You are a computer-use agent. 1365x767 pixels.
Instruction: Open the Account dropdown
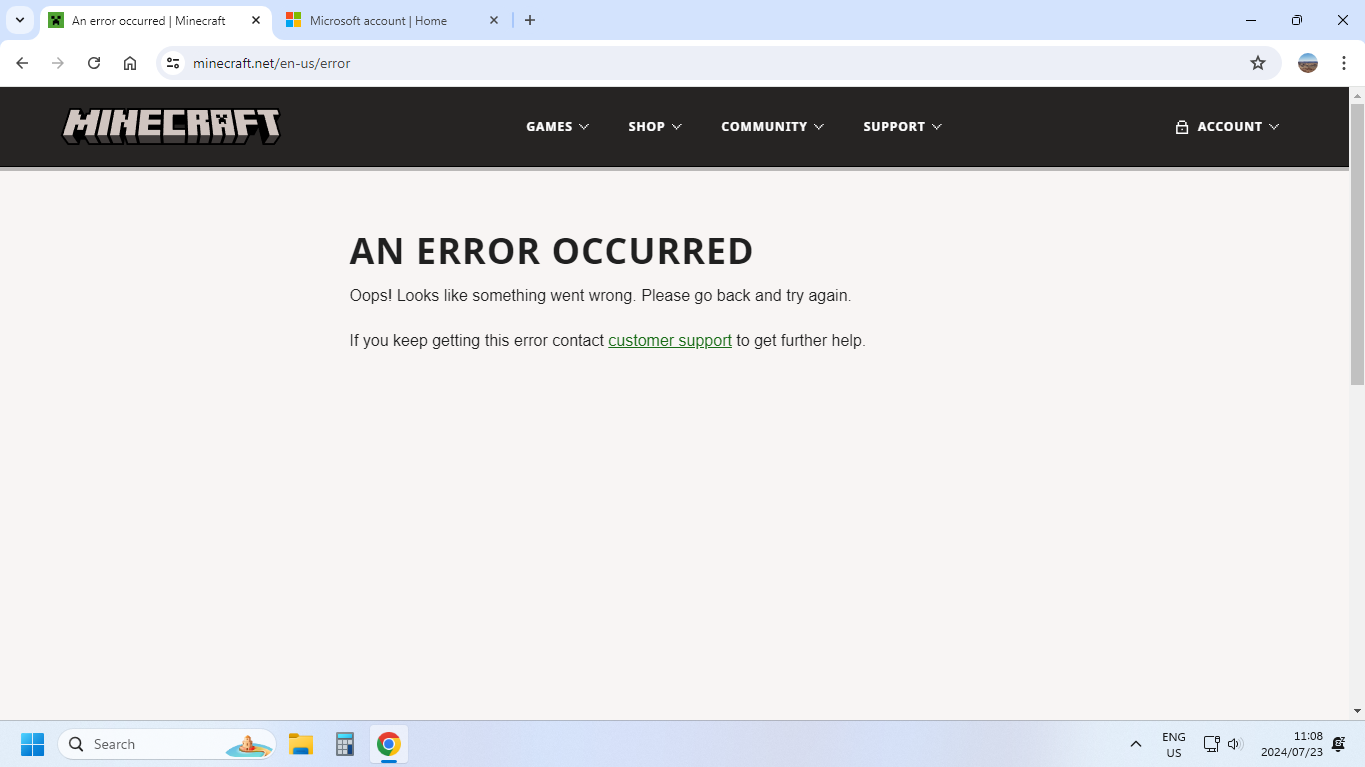[x=1227, y=127]
